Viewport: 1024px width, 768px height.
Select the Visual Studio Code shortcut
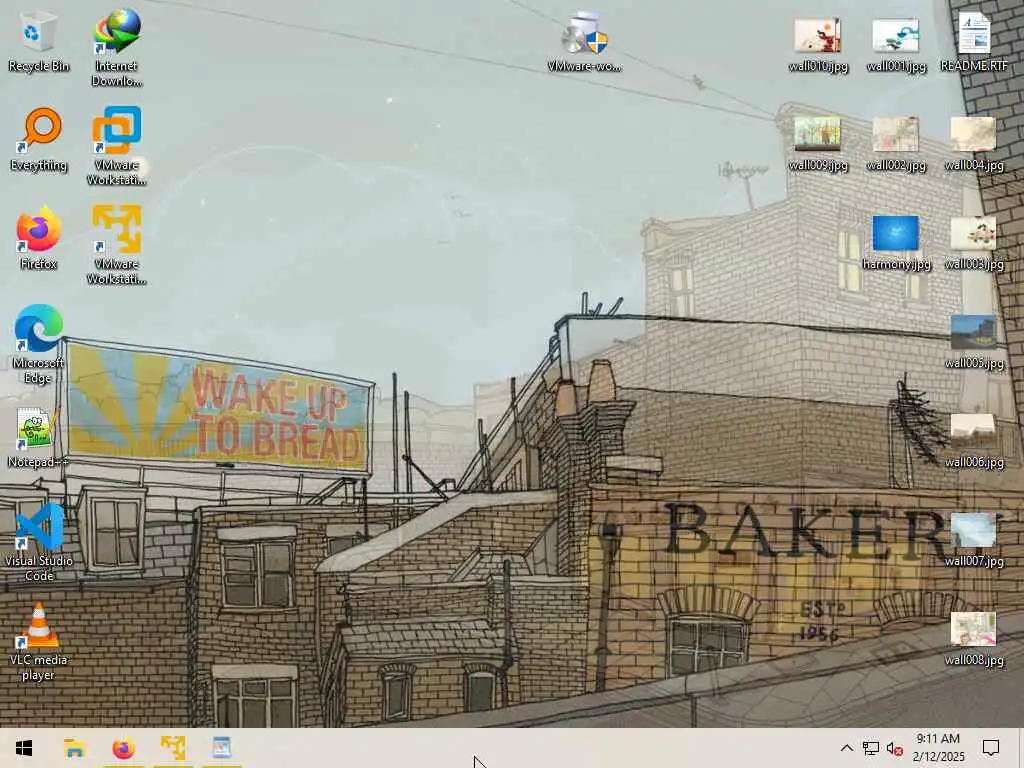39,541
